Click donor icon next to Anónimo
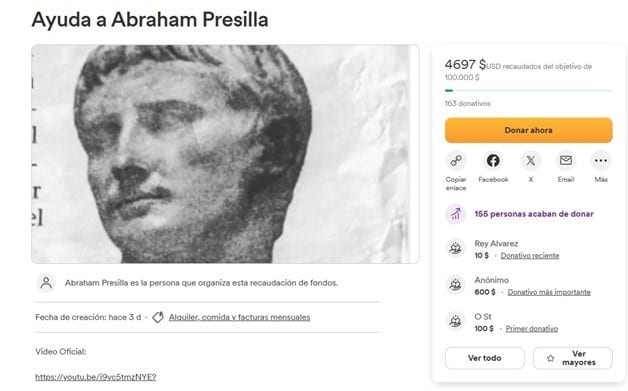This screenshot has height=391, width=628. pos(455,285)
